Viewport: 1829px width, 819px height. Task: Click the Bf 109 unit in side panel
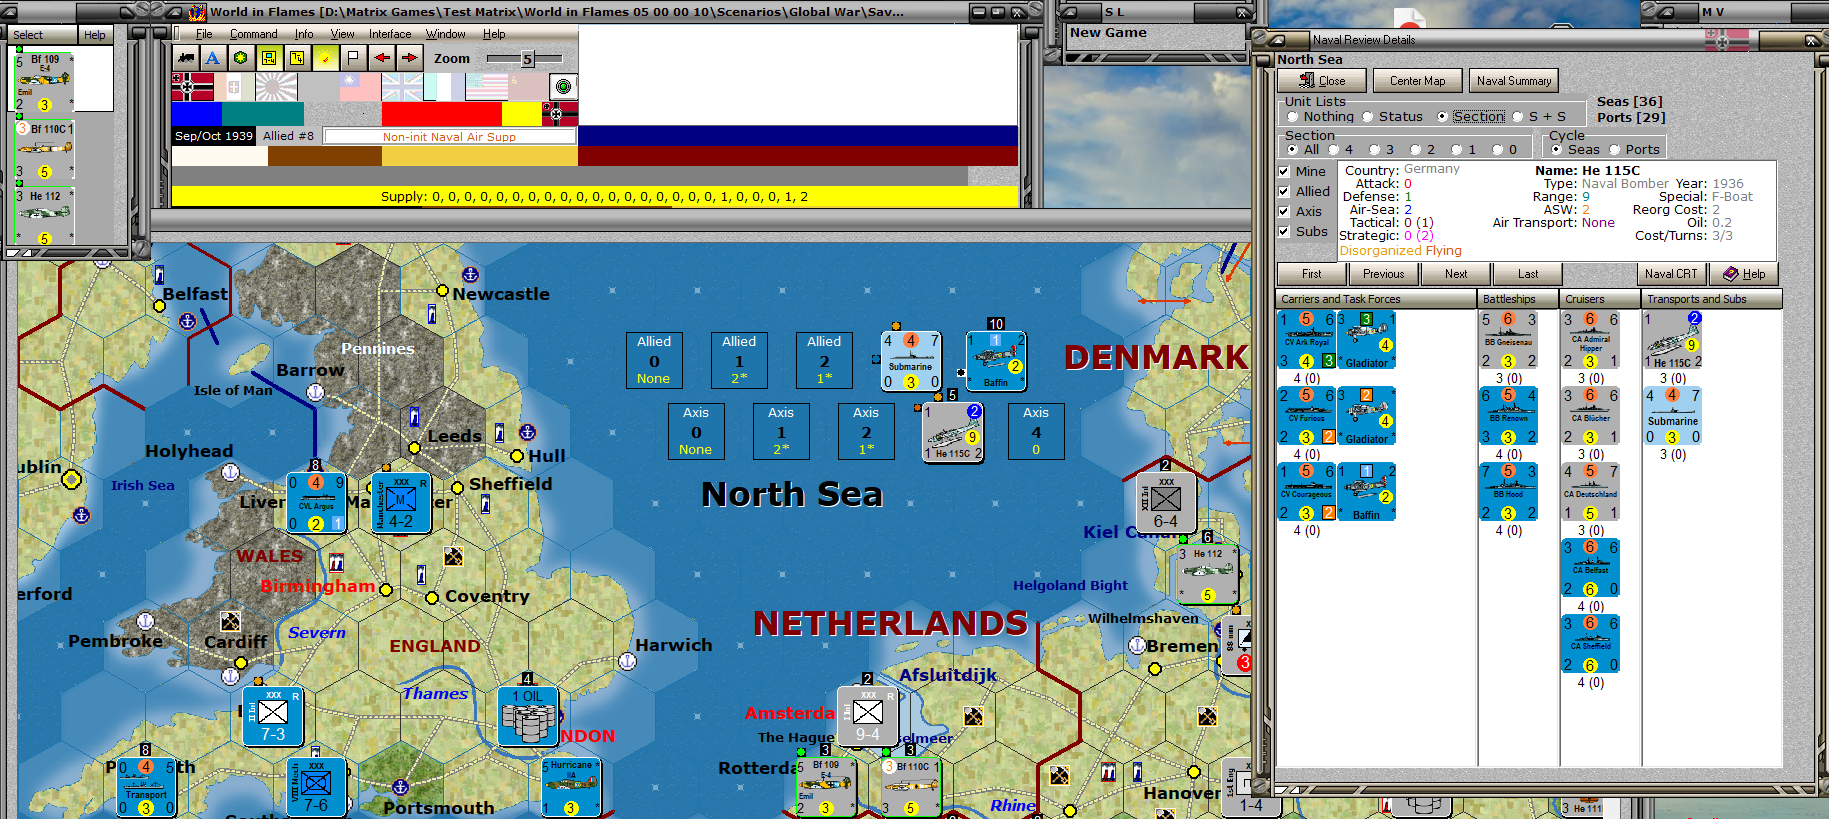coord(44,82)
